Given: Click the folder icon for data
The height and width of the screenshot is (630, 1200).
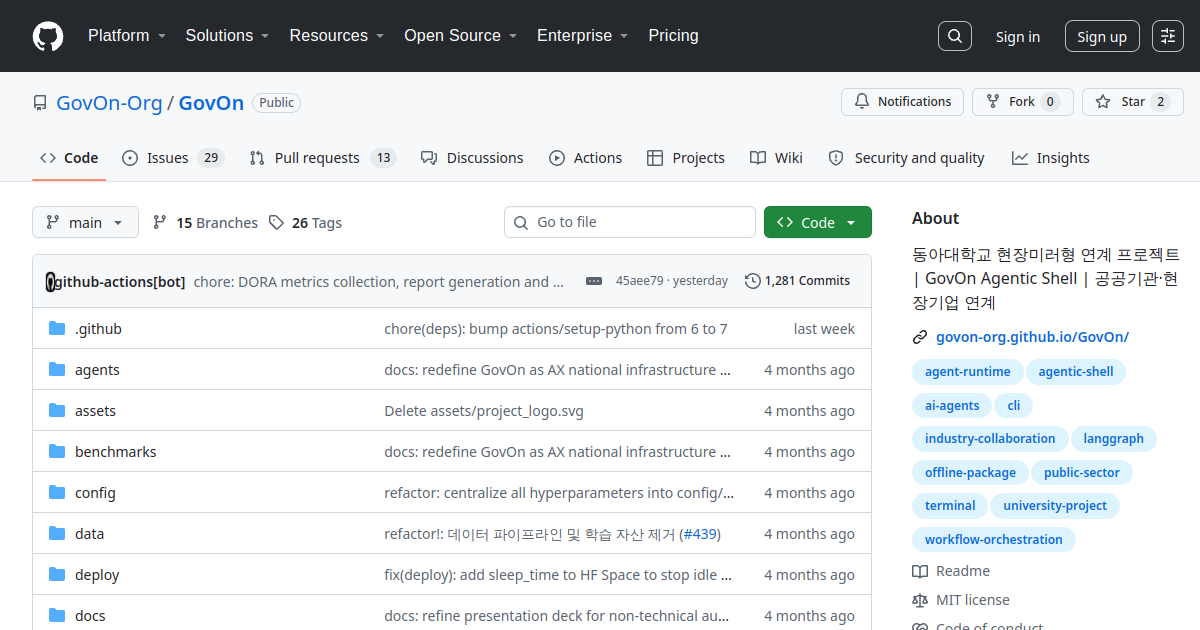Looking at the screenshot, I should tap(57, 534).
